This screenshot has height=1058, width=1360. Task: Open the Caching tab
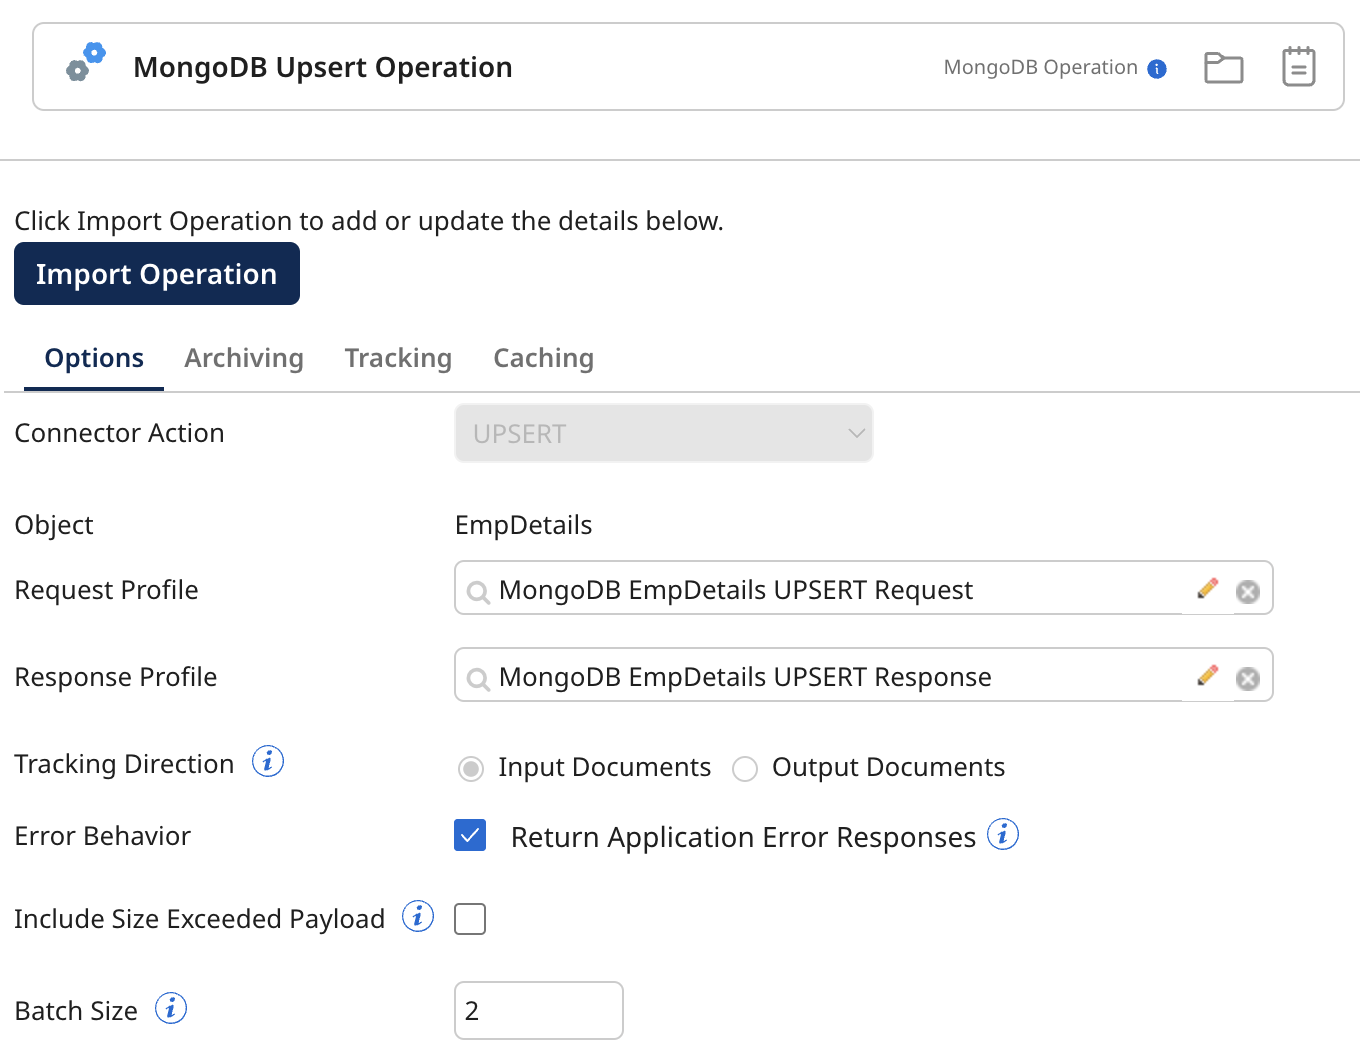[543, 358]
